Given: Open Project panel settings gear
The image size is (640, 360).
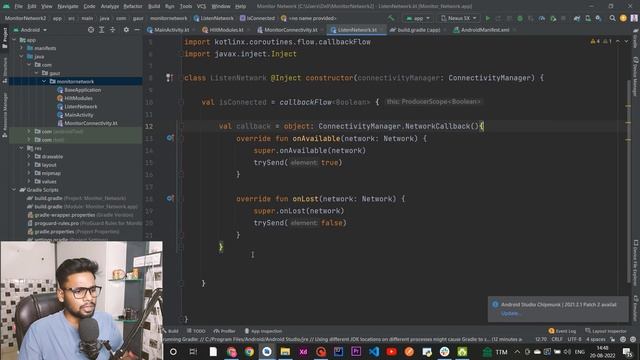Looking at the screenshot, I should pyautogui.click(x=126, y=30).
